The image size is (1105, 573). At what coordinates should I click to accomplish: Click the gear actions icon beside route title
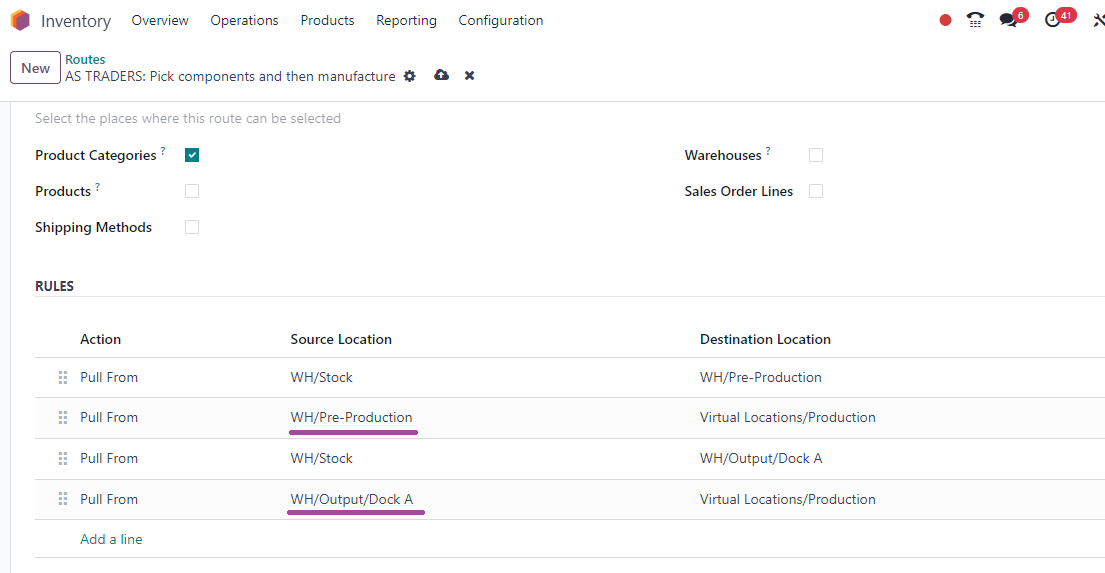tap(409, 76)
